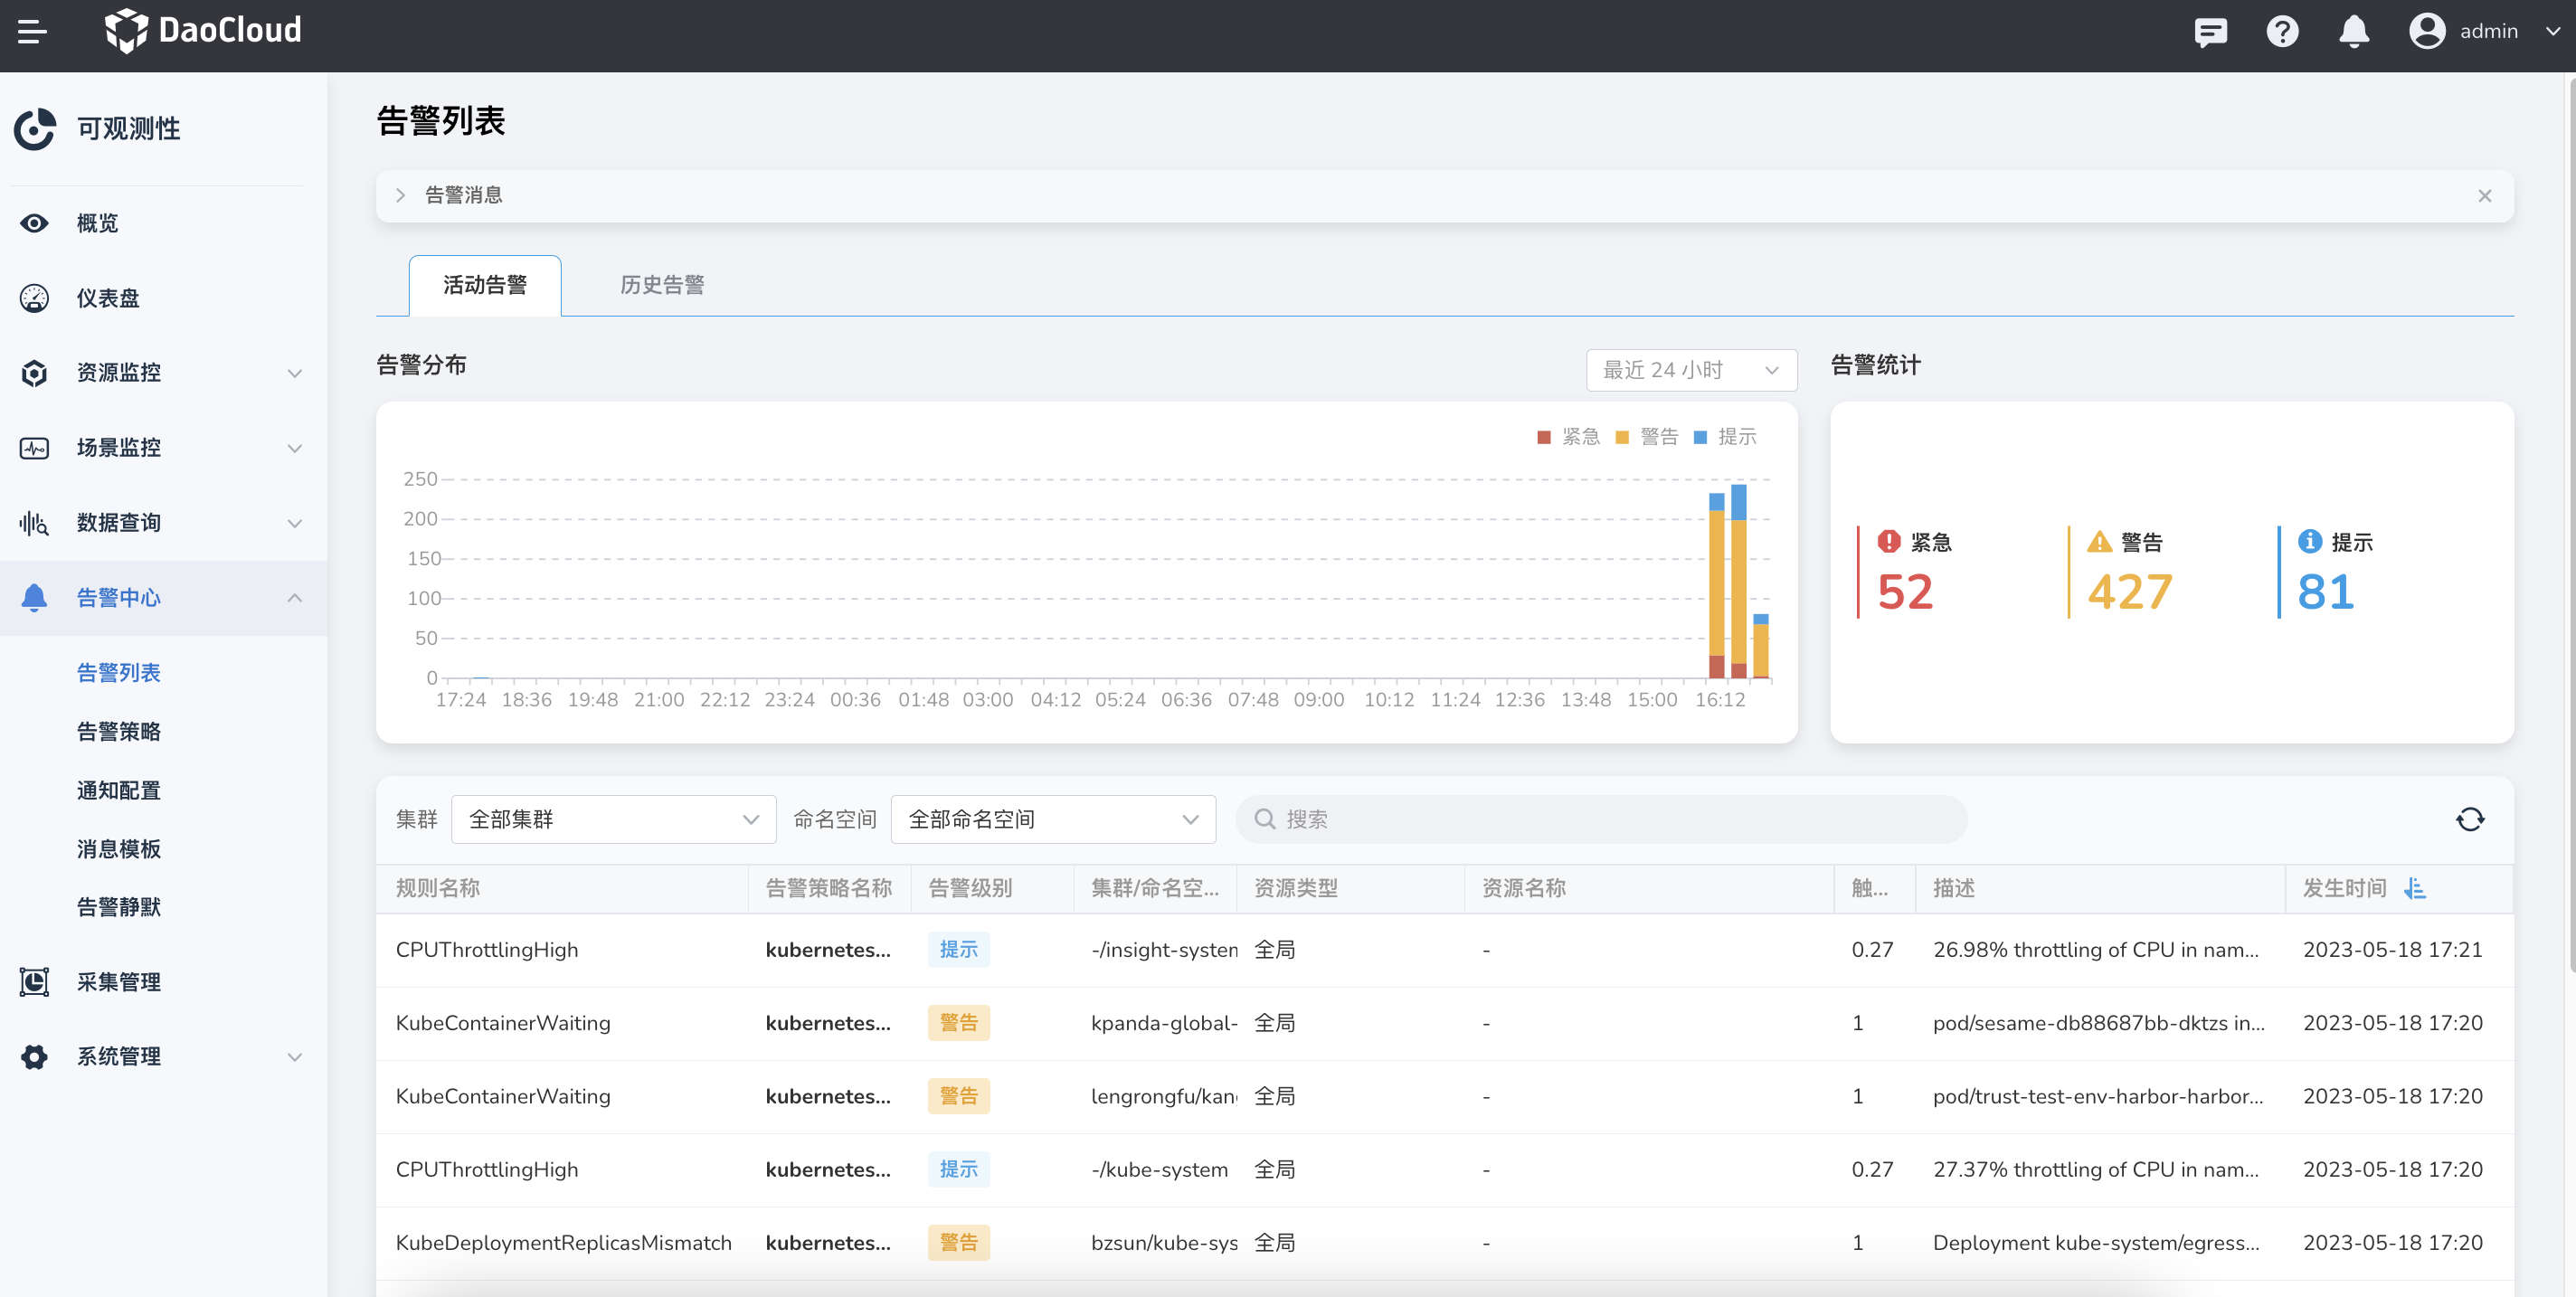Sort by 发生时间 using sort icon
This screenshot has height=1297, width=2576.
click(x=2415, y=888)
